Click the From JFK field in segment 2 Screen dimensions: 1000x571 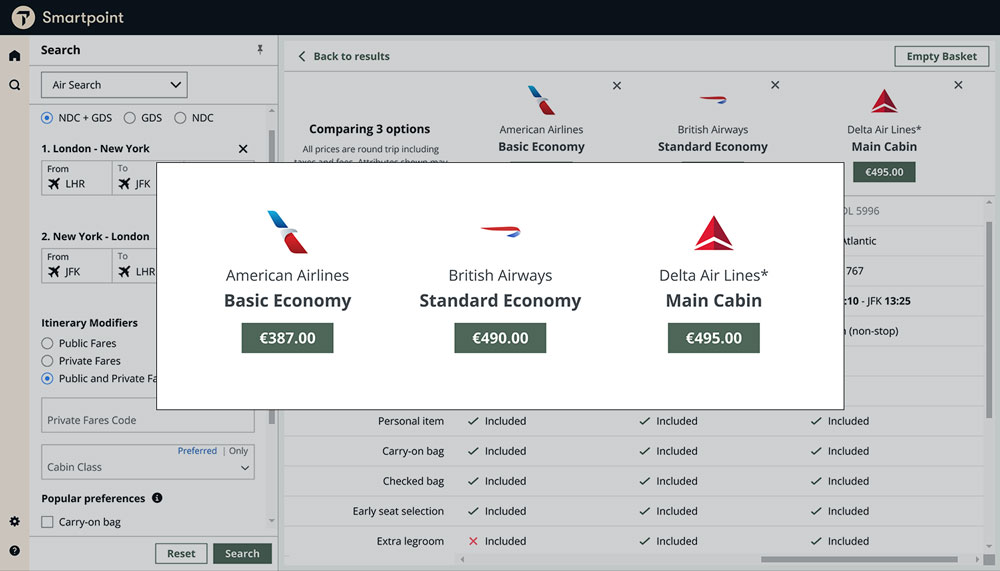[77, 265]
